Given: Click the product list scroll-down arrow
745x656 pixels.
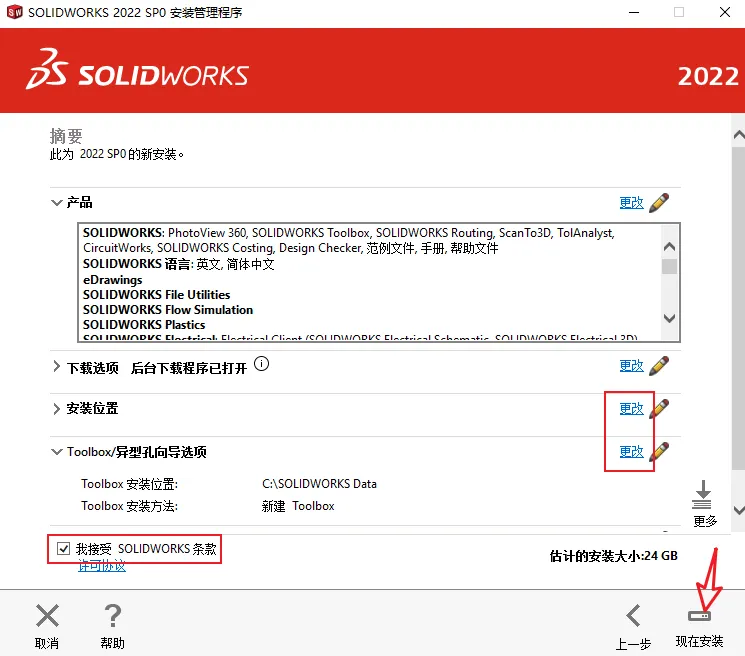Looking at the screenshot, I should click(x=669, y=318).
